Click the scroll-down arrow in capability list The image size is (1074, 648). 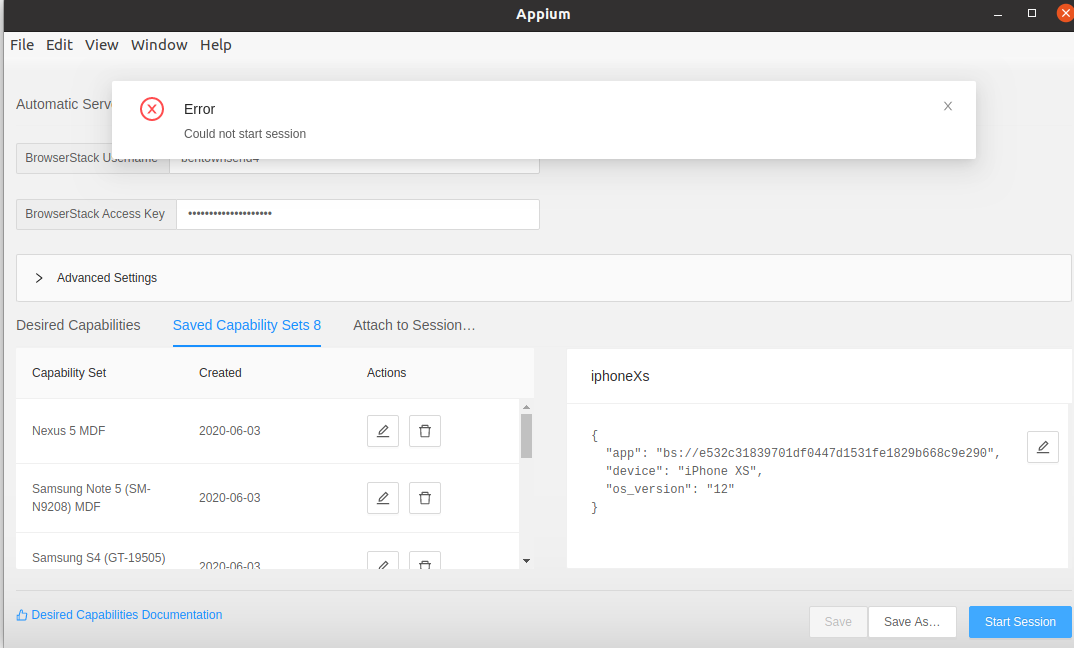coord(526,561)
